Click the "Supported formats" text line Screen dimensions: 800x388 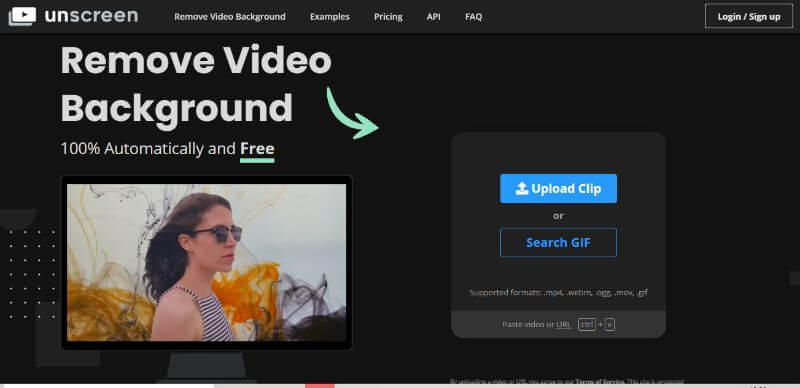tap(558, 293)
